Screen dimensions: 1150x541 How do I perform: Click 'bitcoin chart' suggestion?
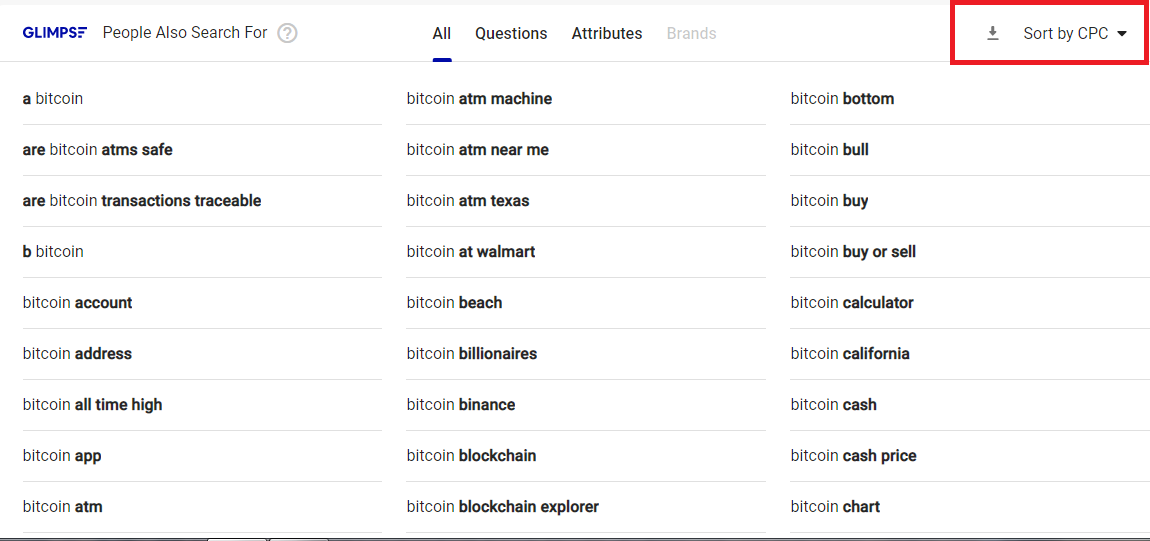coord(835,507)
